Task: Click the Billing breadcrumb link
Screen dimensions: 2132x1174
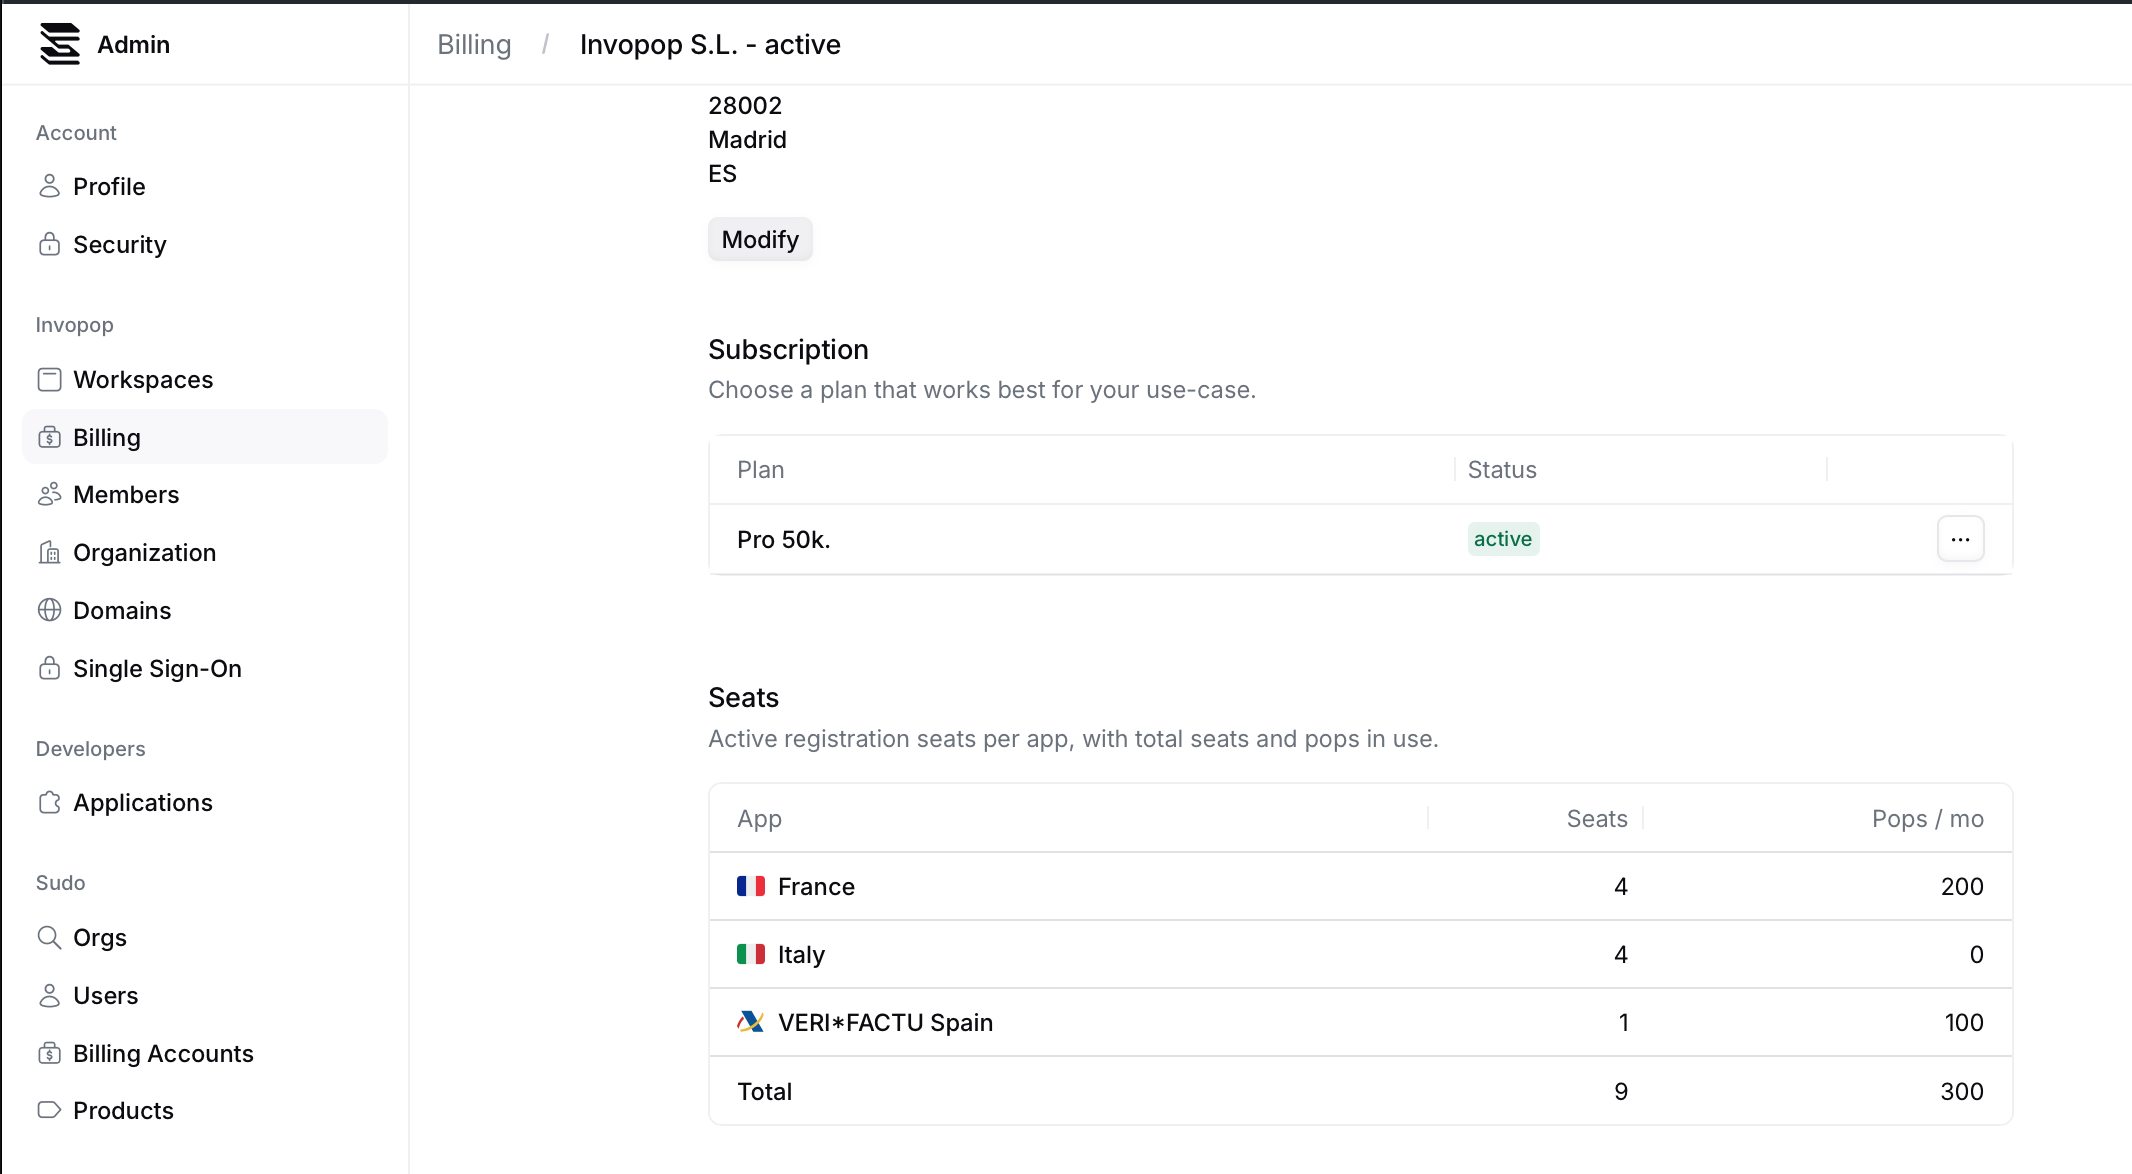Action: click(x=474, y=44)
